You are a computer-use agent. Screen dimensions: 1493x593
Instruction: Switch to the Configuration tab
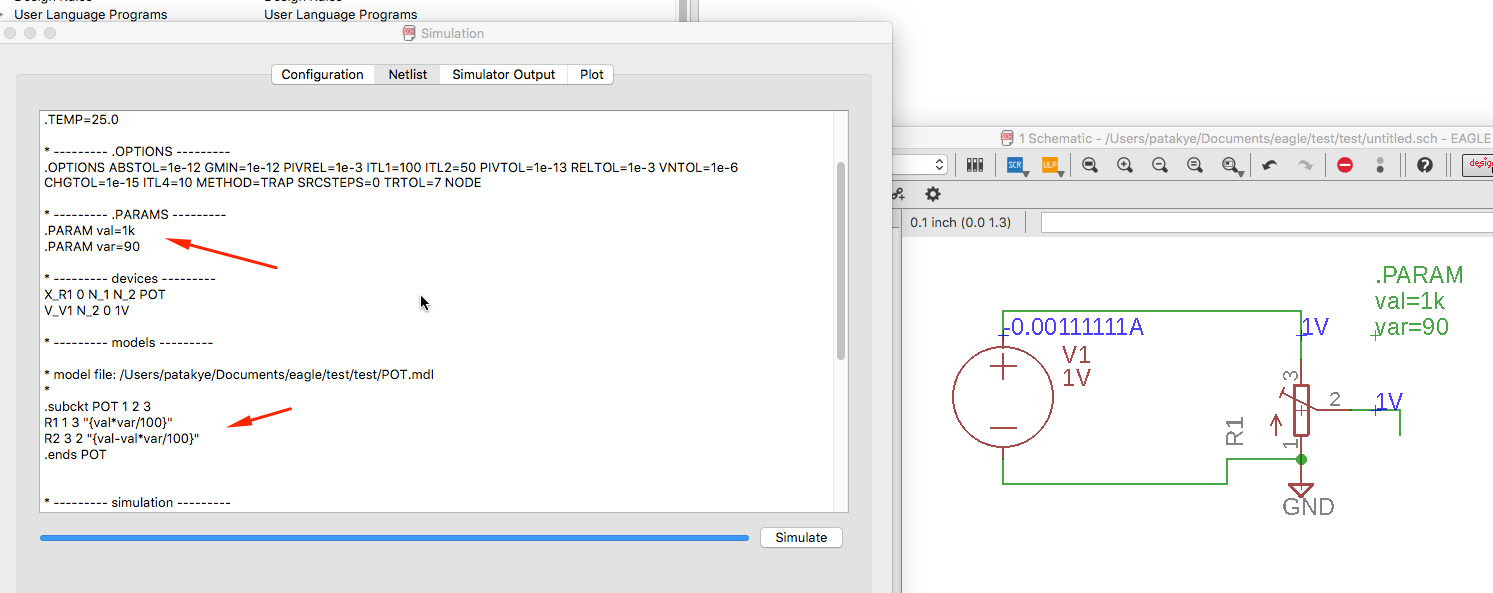pos(322,74)
